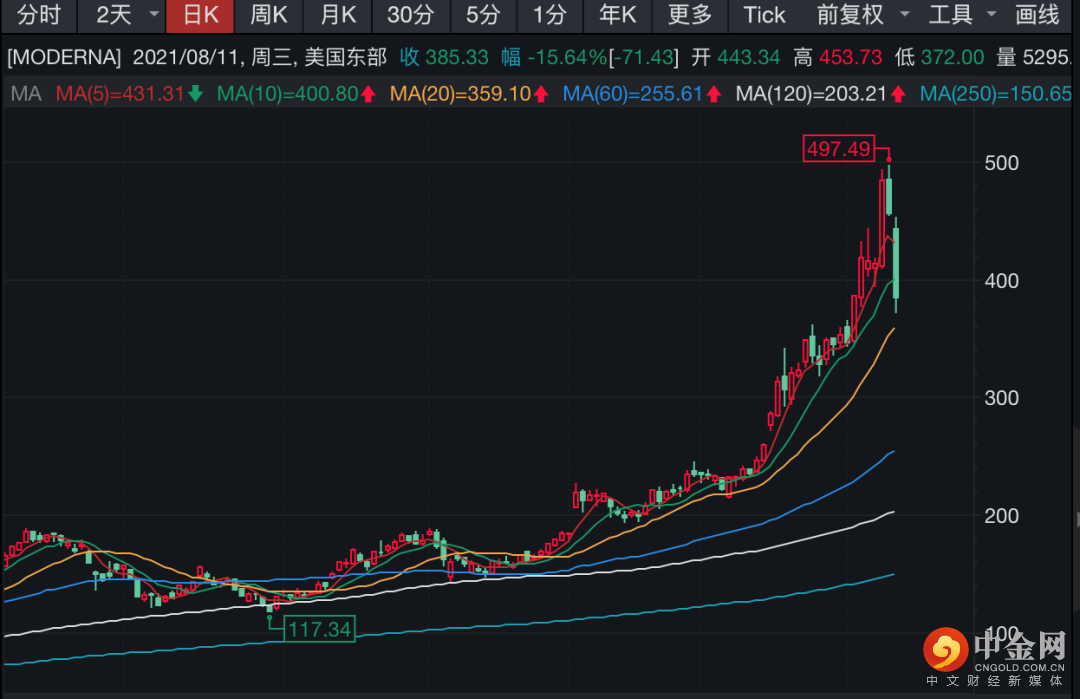Click the up arrow after MA(10)
Image resolution: width=1080 pixels, height=699 pixels.
(x=368, y=94)
